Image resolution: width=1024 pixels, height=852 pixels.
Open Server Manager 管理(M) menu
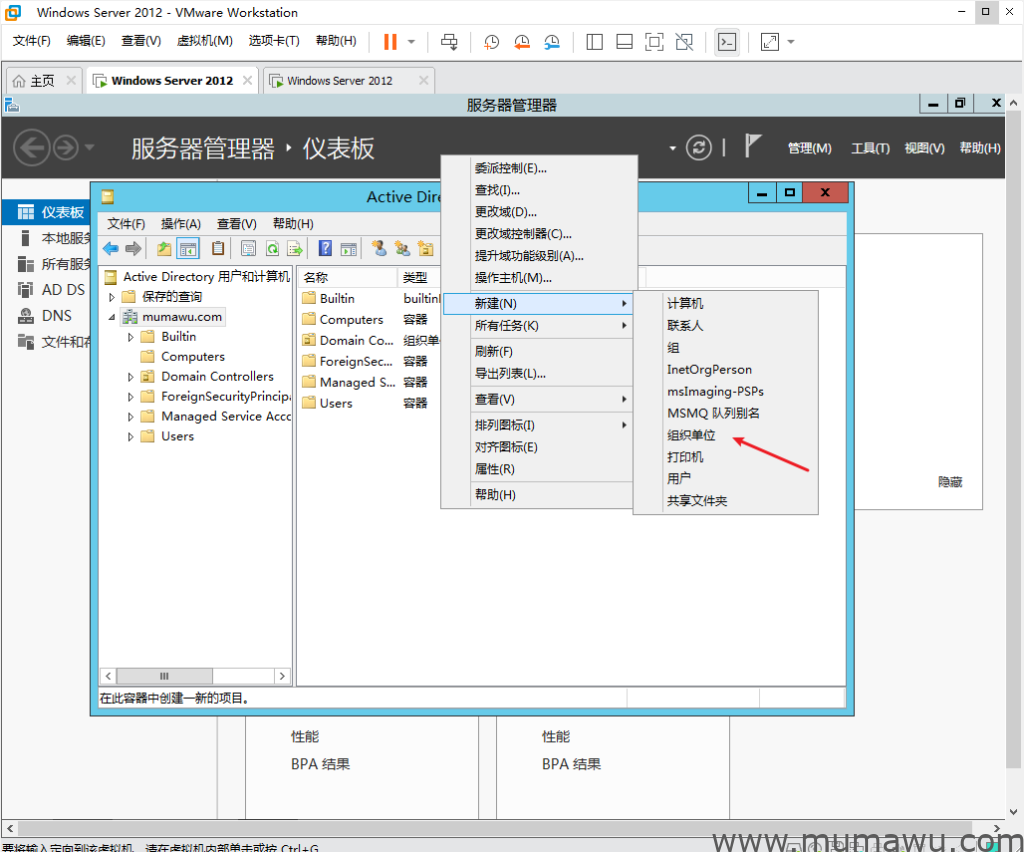(809, 148)
